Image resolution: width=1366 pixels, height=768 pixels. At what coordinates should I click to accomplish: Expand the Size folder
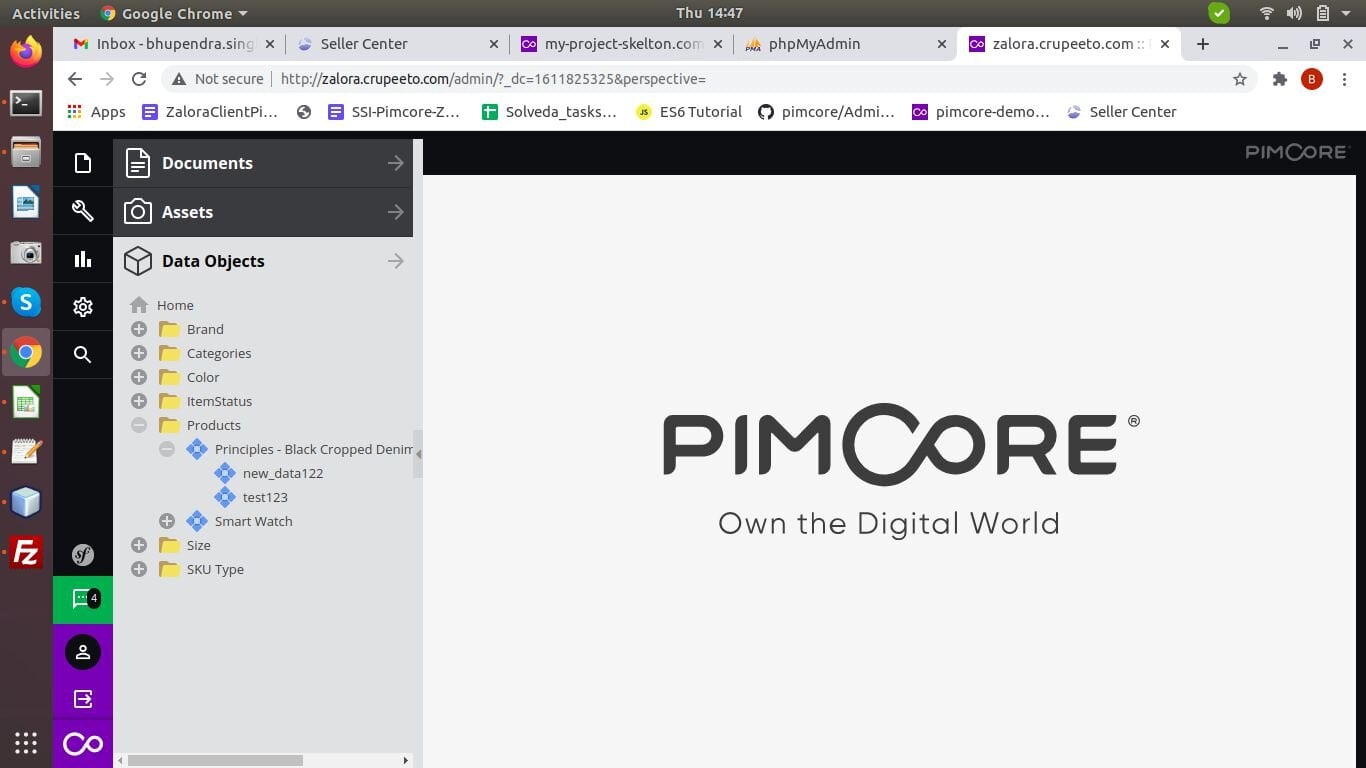coord(139,545)
